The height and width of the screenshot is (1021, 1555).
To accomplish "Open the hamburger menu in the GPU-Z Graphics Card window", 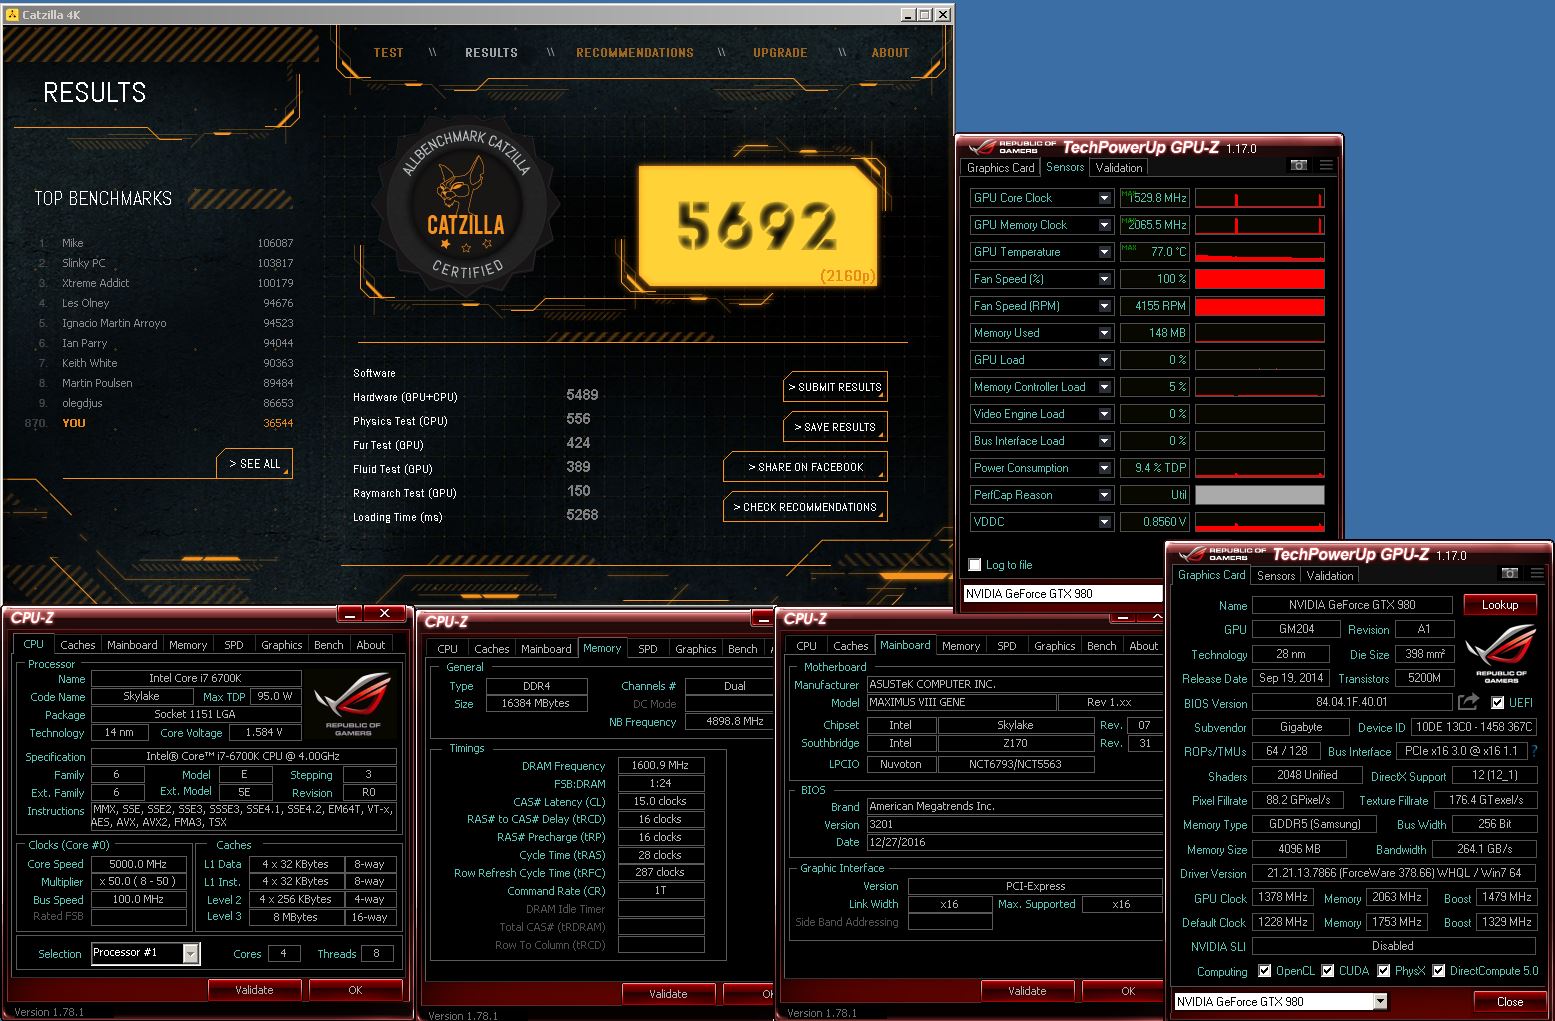I will point(1537,574).
